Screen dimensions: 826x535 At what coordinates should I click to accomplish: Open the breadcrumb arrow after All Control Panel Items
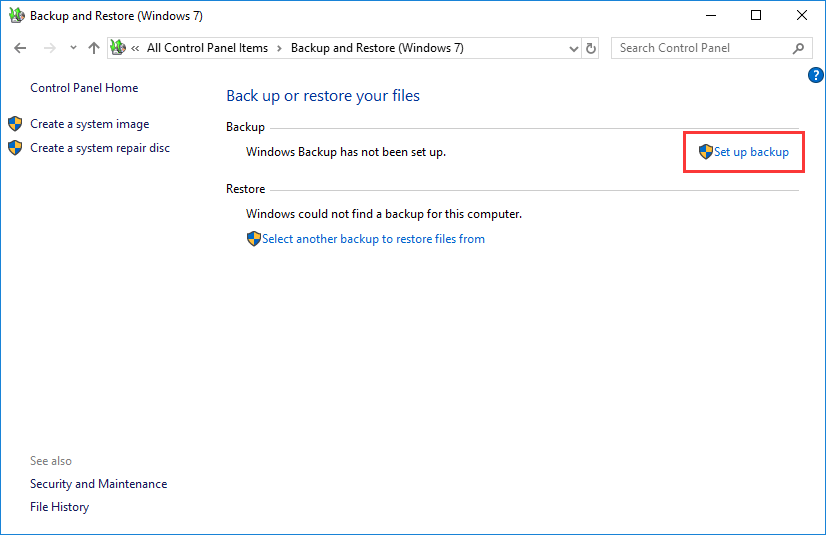[x=280, y=48]
